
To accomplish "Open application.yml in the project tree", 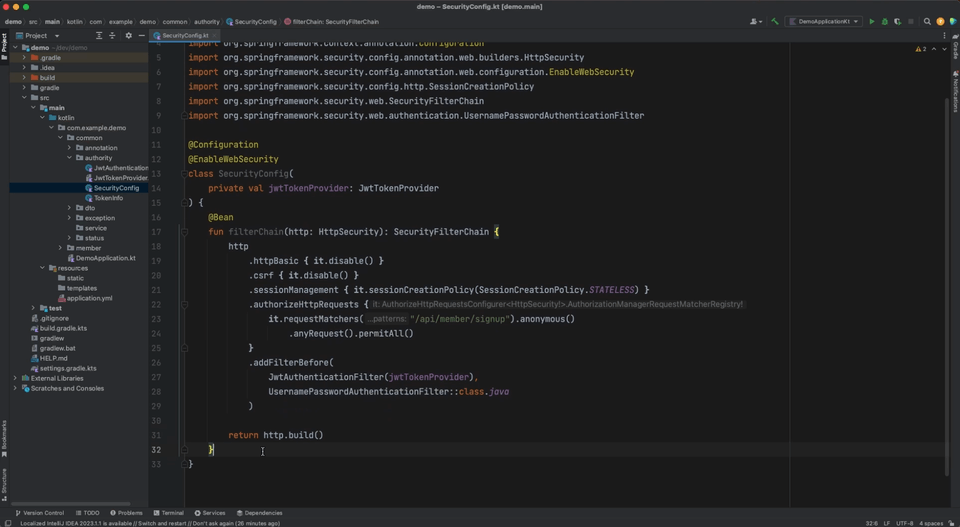I will [89, 298].
